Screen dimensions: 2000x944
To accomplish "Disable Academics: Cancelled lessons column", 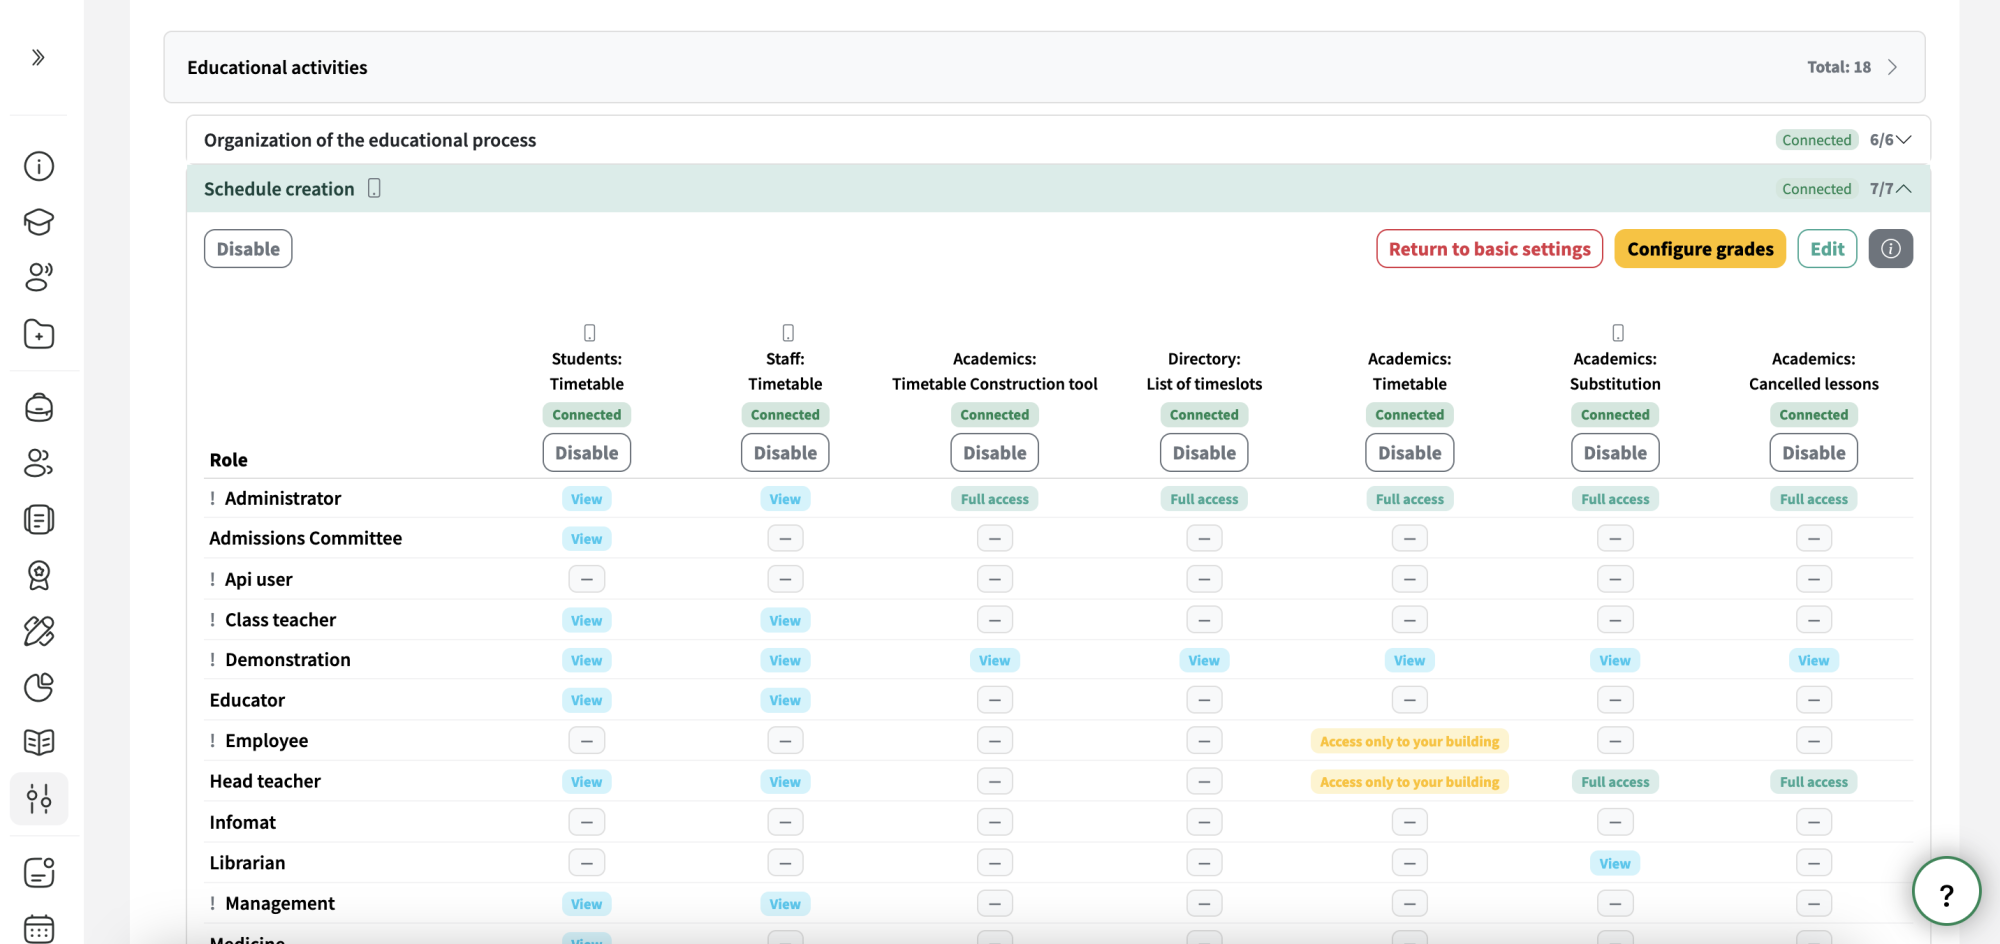I will click(x=1814, y=453).
